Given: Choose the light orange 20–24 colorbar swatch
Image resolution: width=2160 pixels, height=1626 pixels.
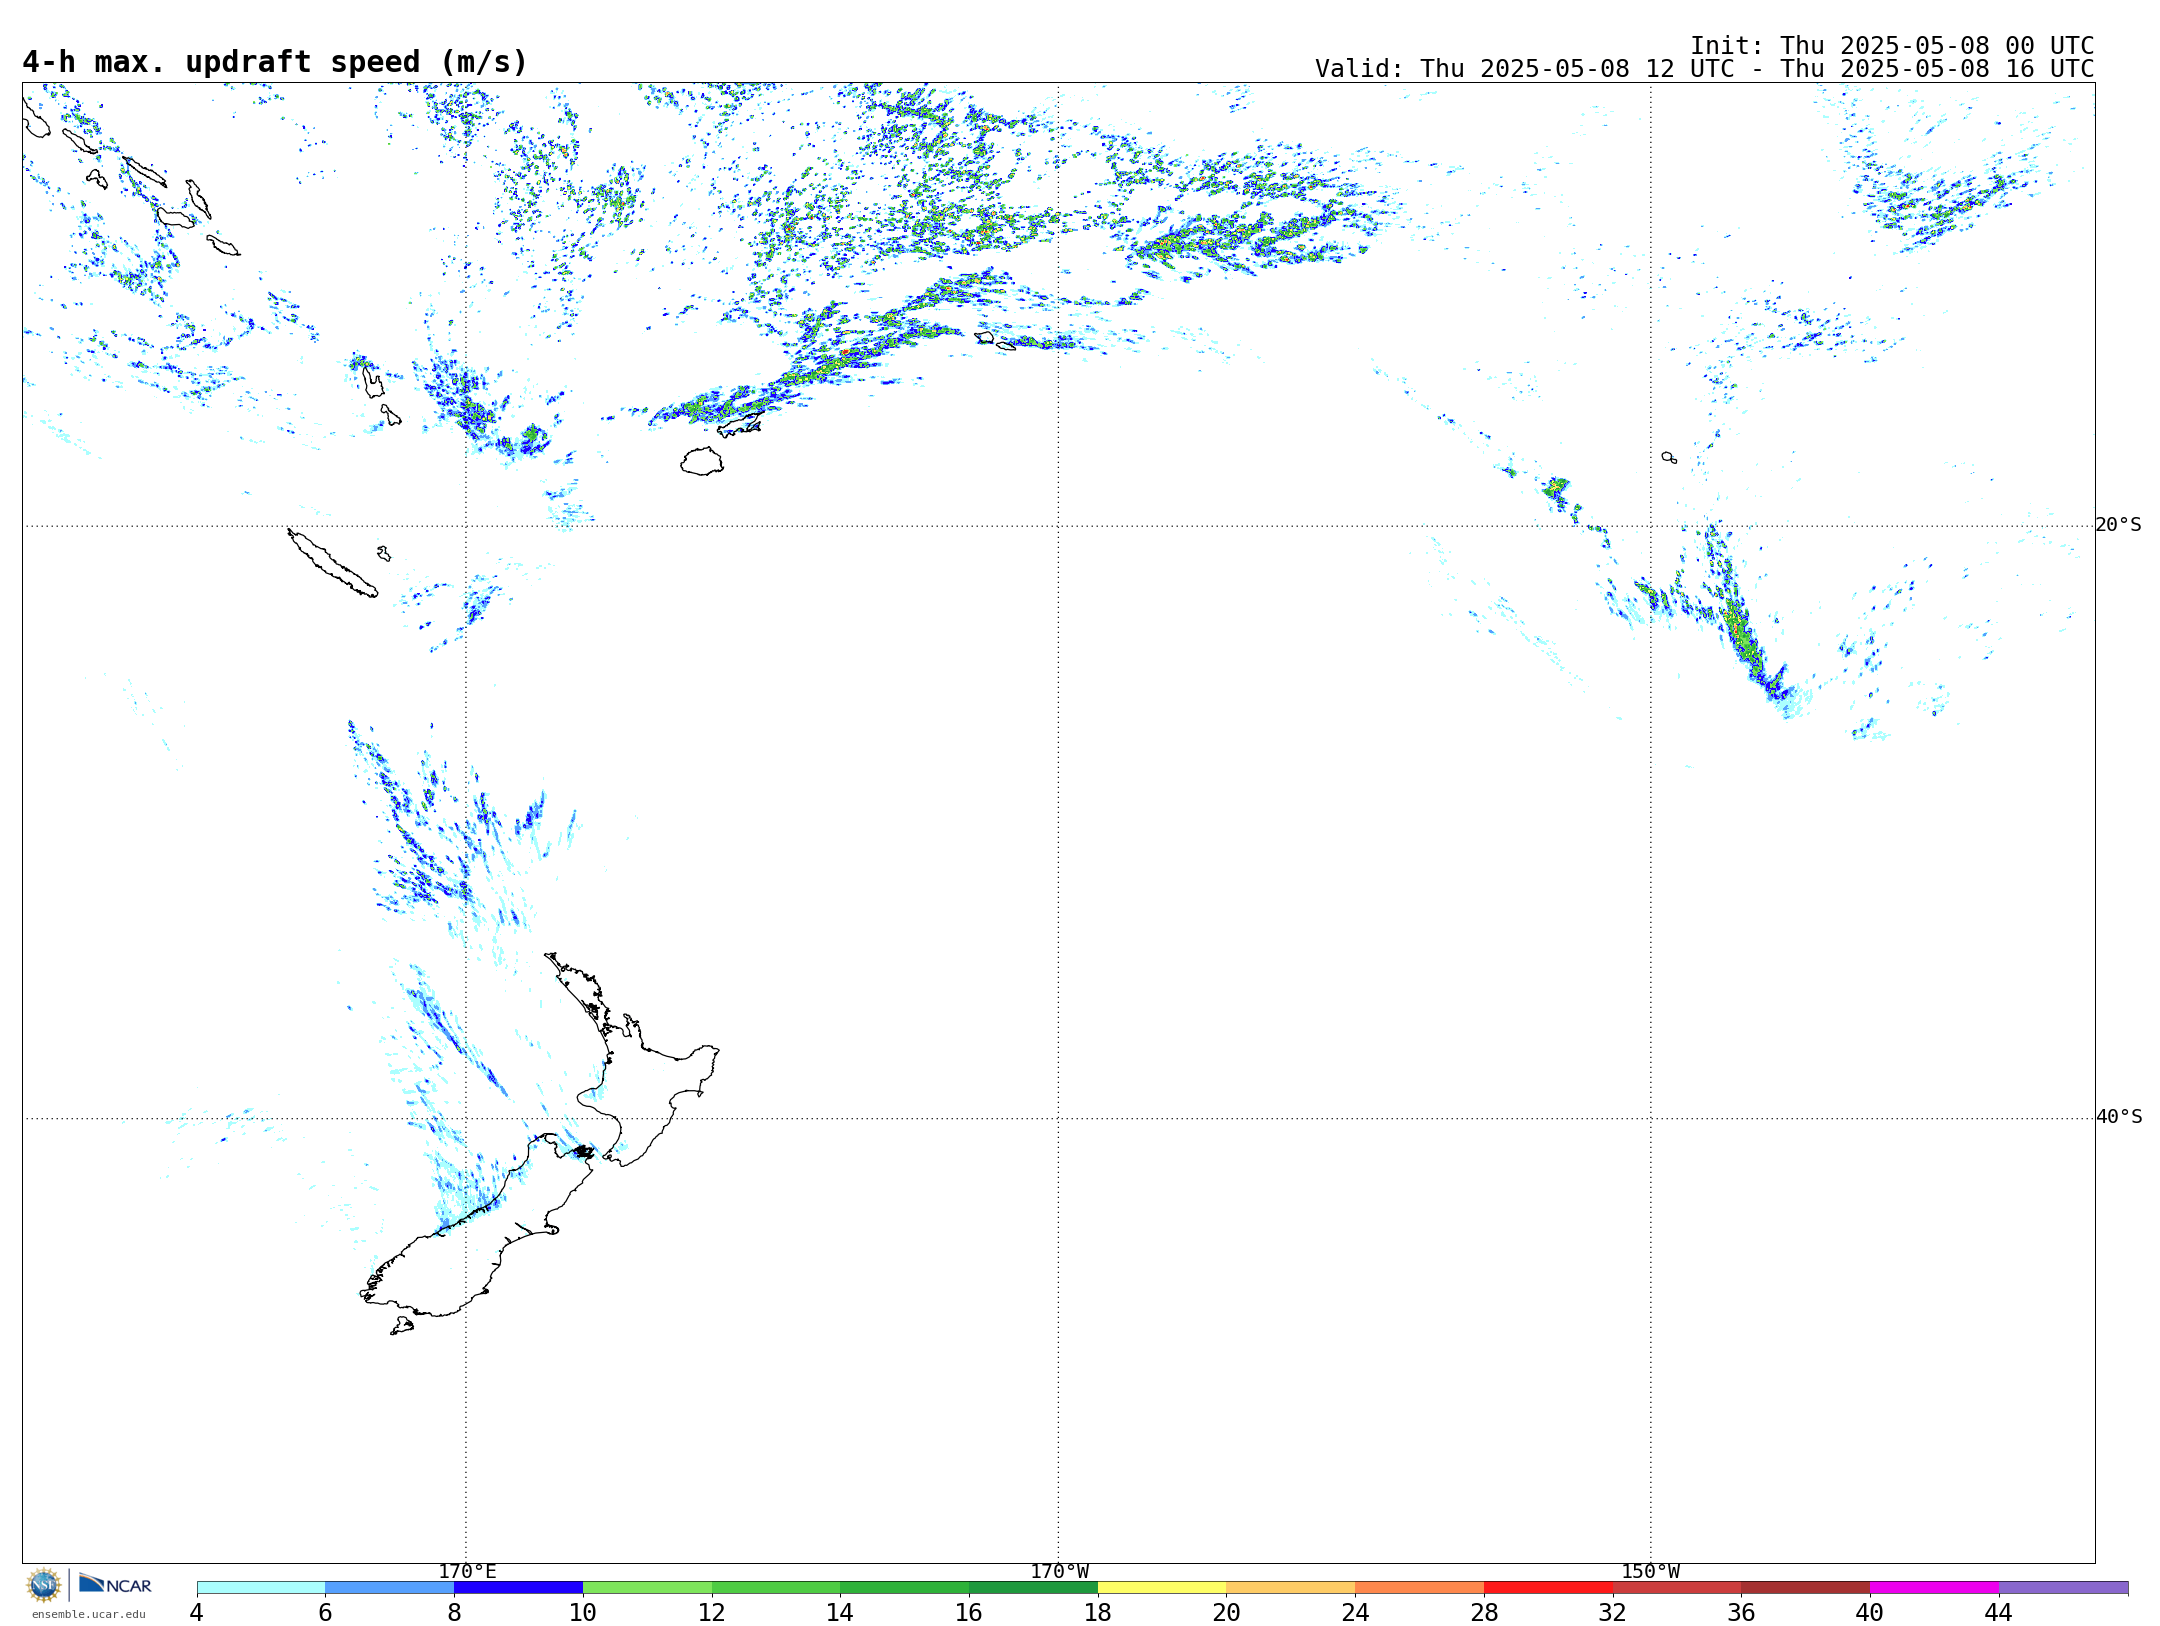Looking at the screenshot, I should click(x=1291, y=1588).
